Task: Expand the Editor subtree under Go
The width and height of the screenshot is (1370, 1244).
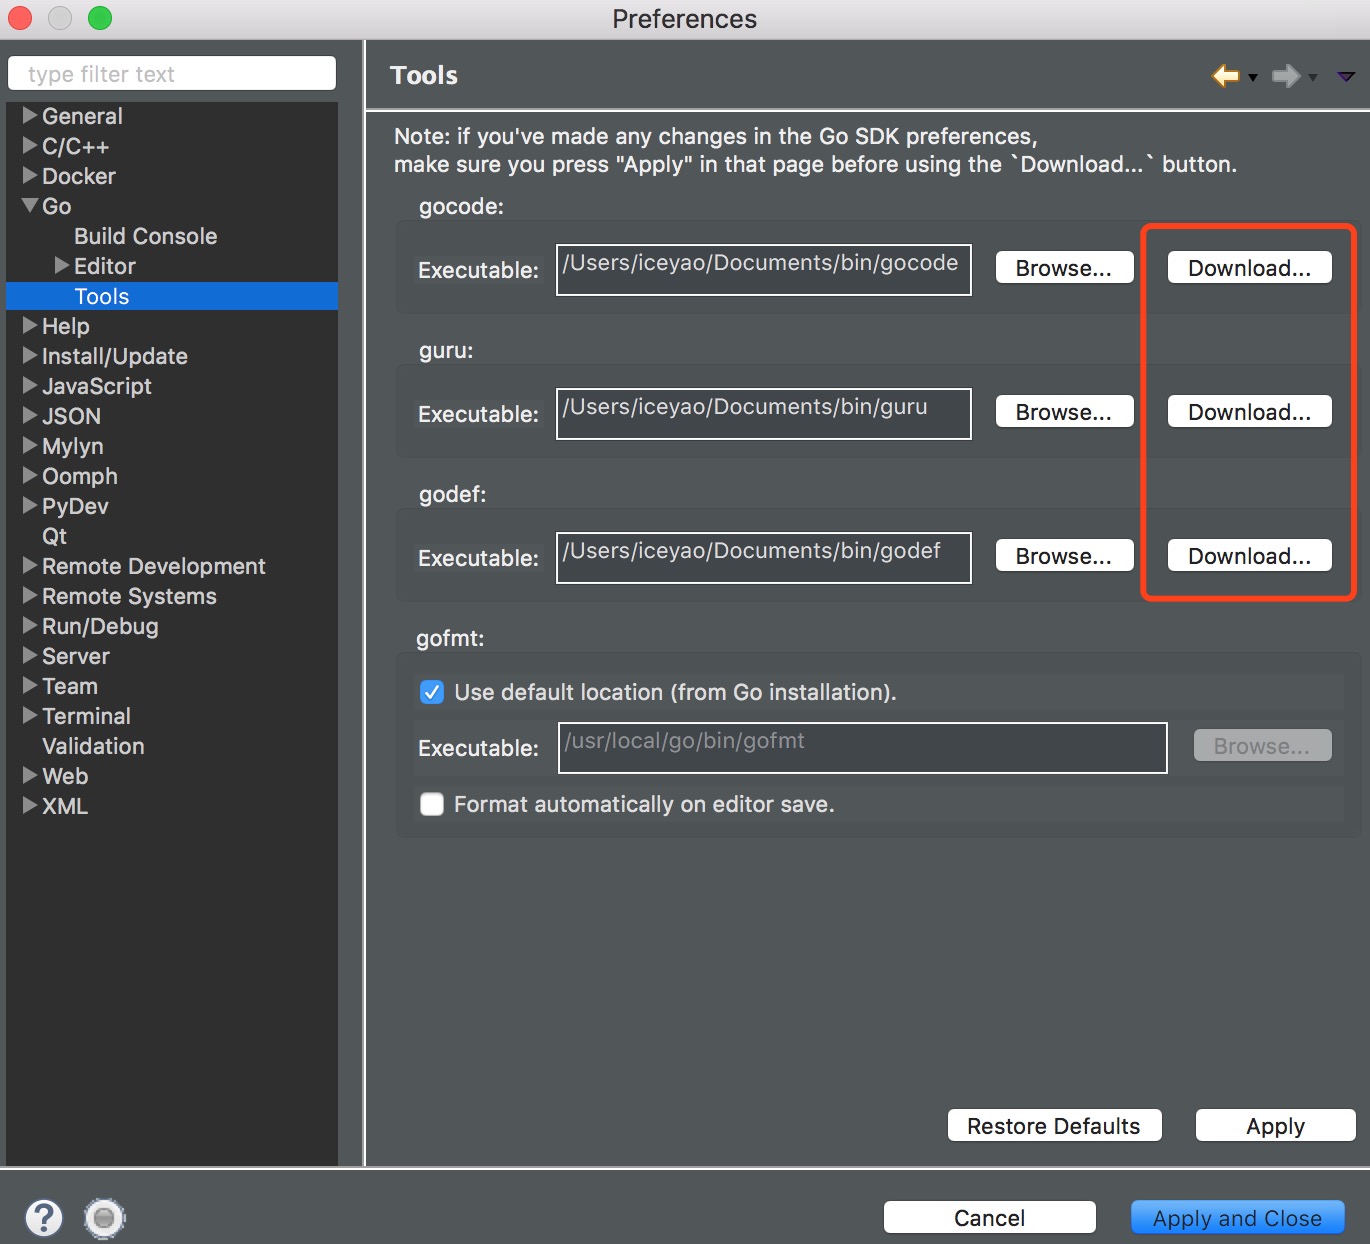Action: [62, 266]
